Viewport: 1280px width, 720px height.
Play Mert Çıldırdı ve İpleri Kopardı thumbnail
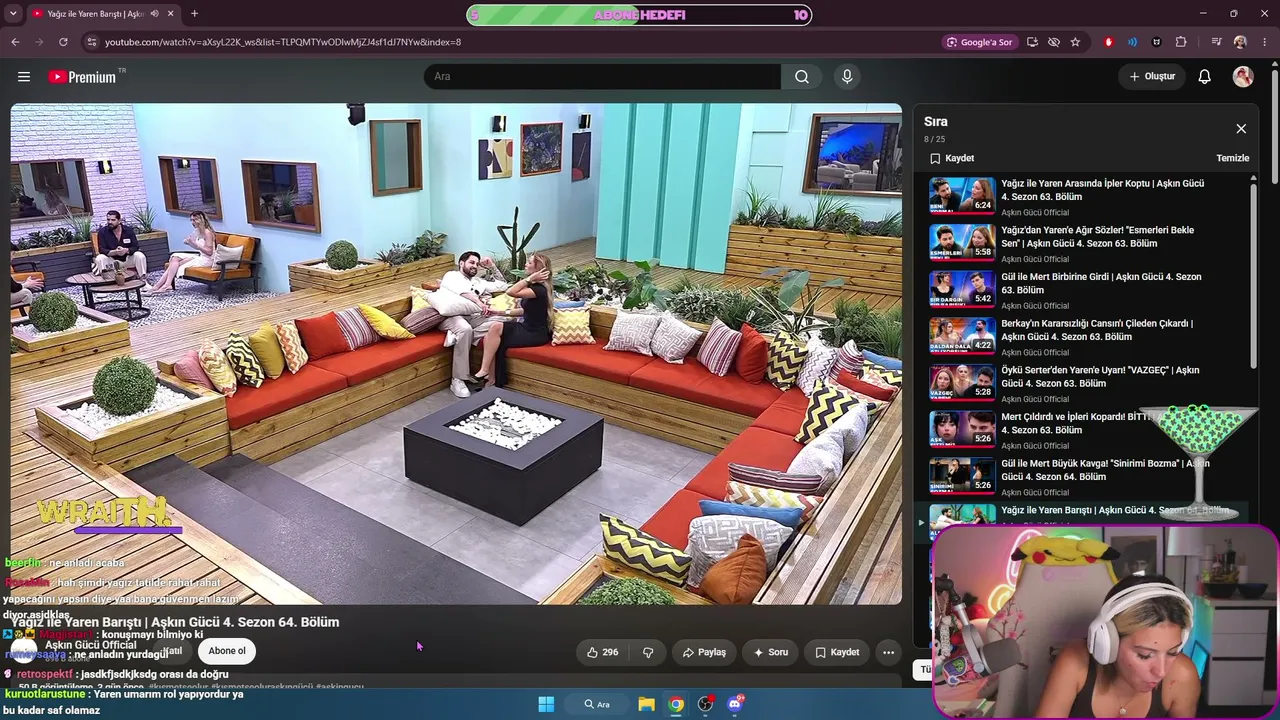(x=963, y=429)
